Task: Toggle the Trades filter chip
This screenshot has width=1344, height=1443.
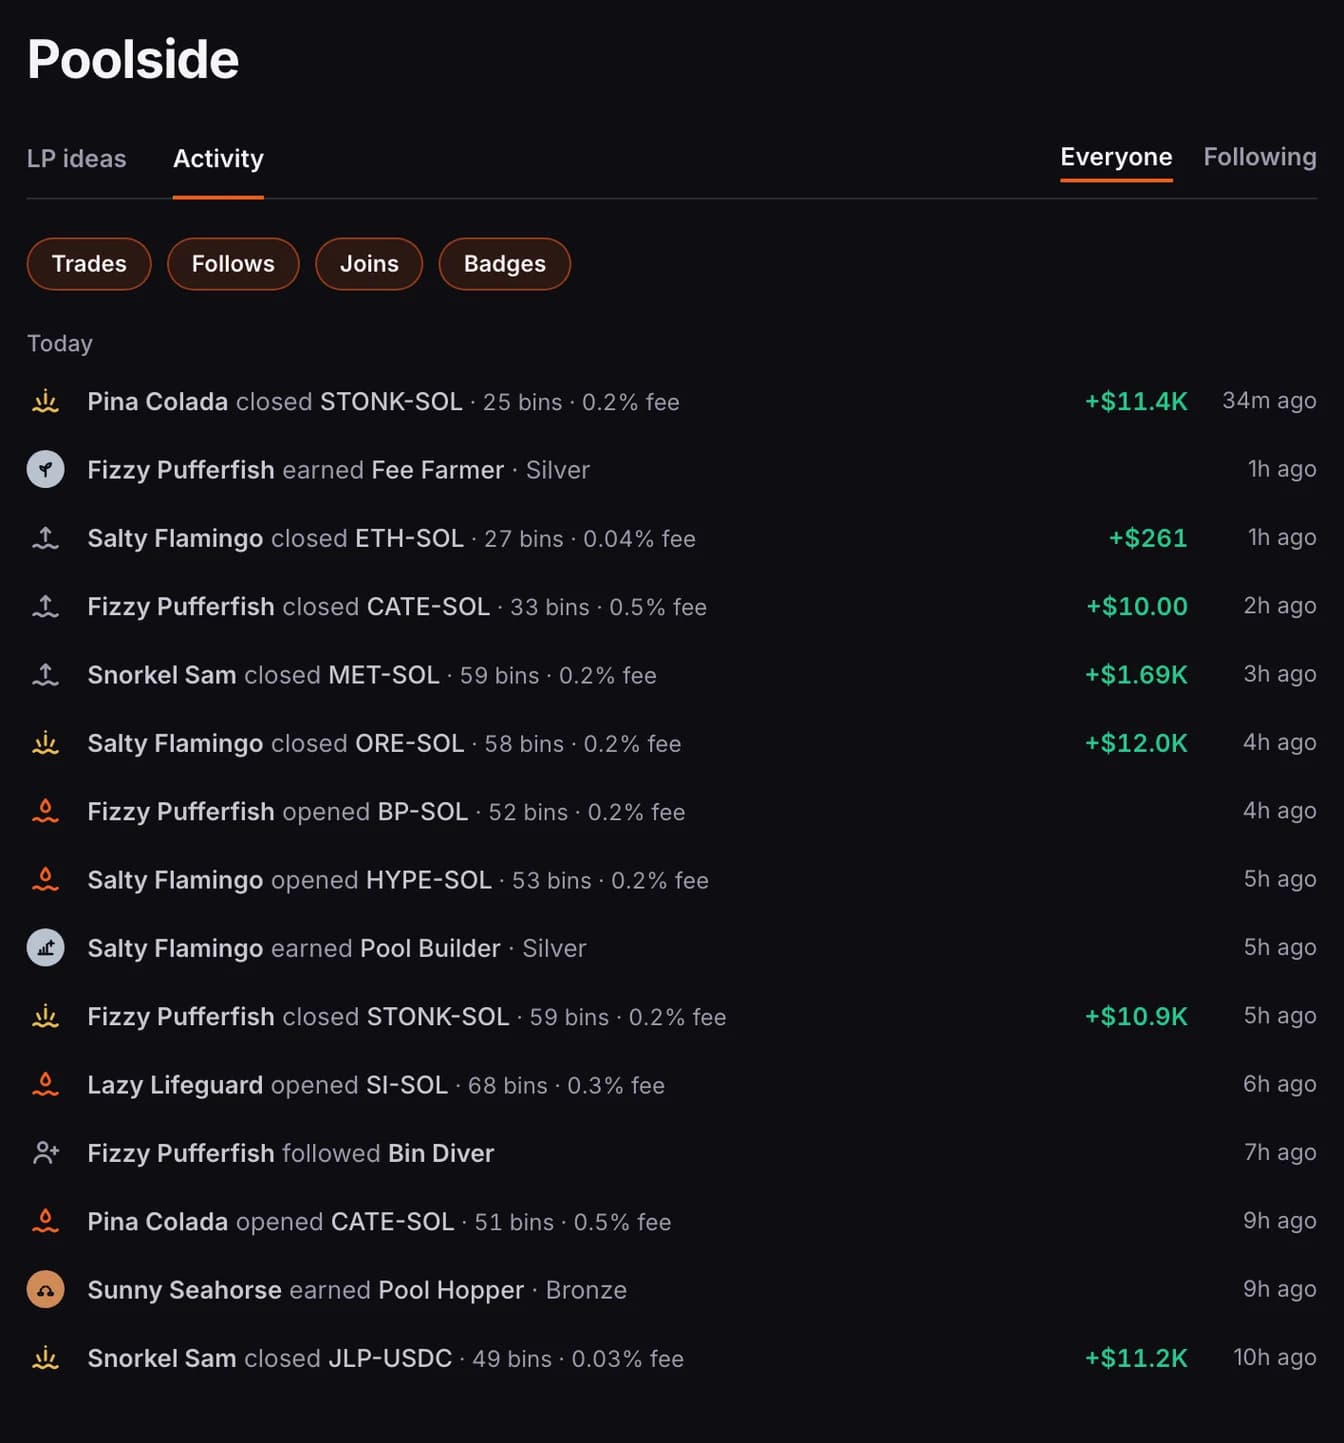Action: [x=89, y=264]
